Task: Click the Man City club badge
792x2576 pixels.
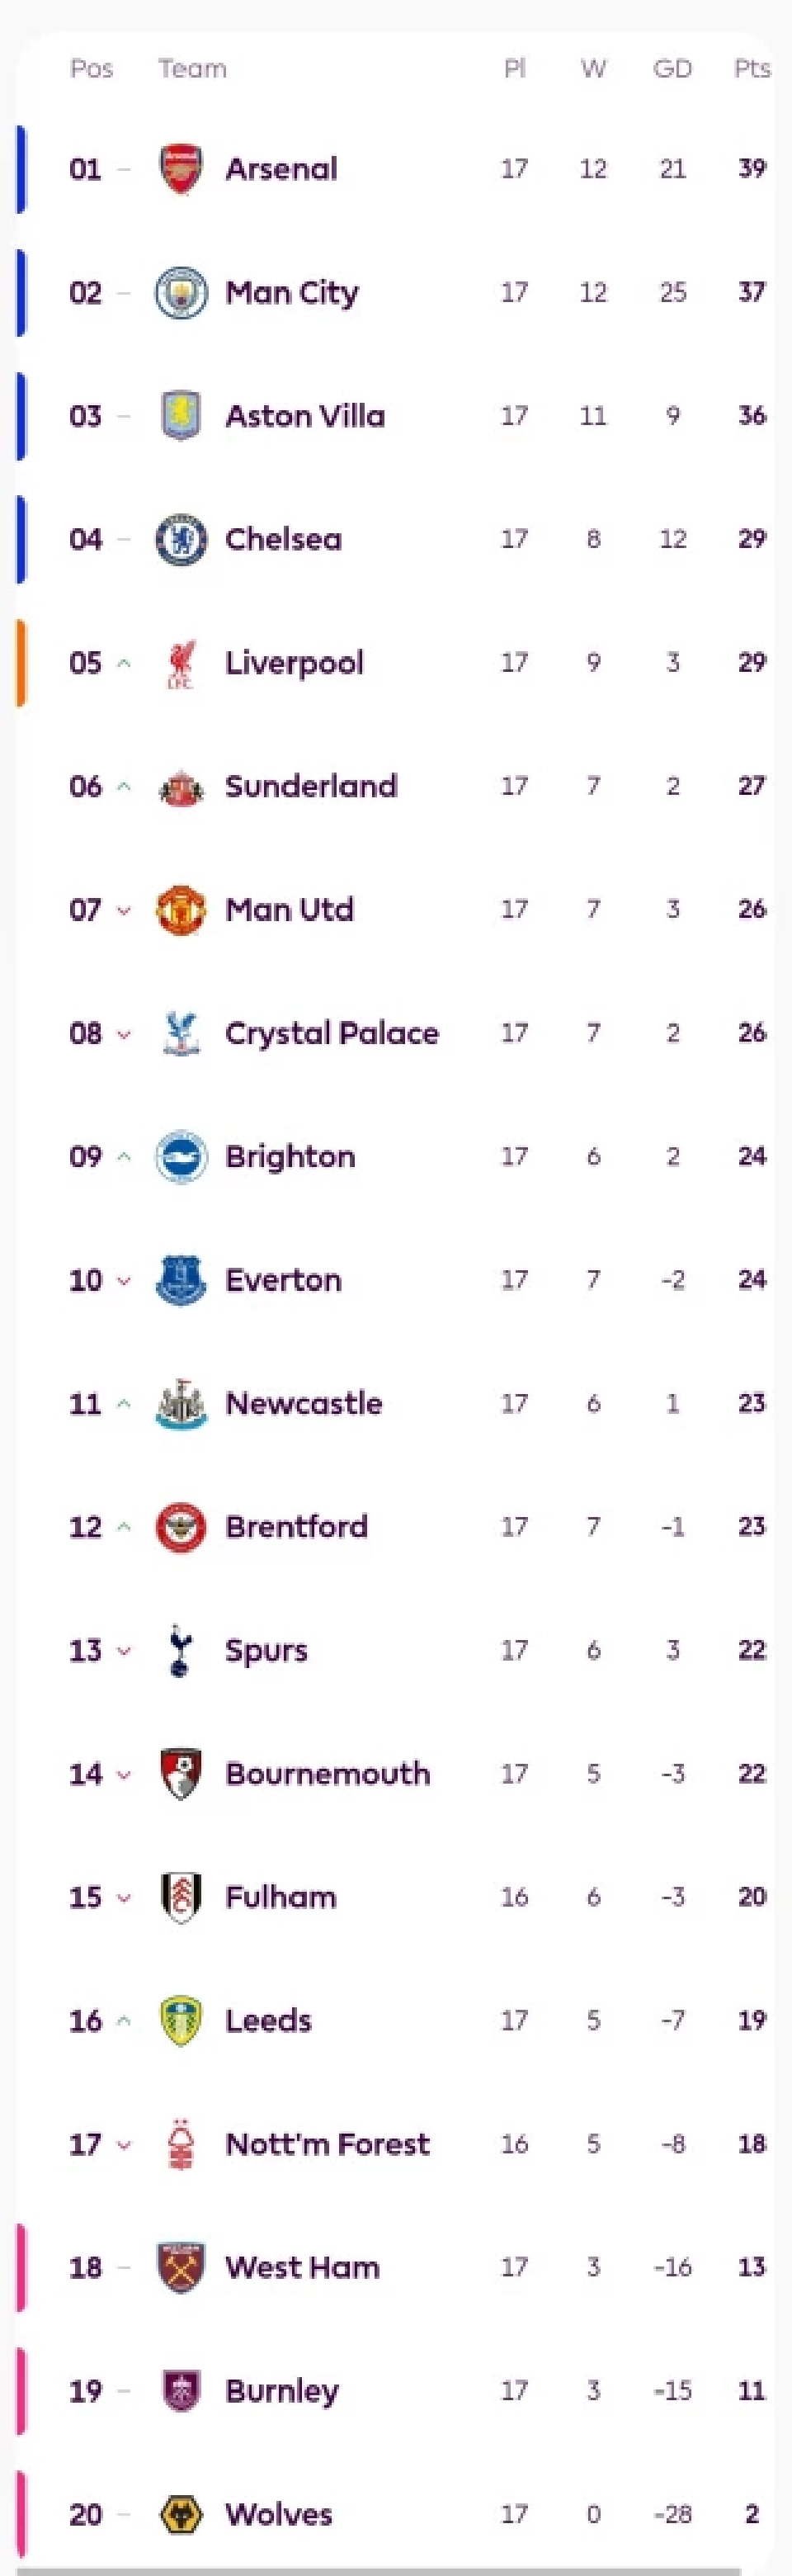Action: click(181, 293)
